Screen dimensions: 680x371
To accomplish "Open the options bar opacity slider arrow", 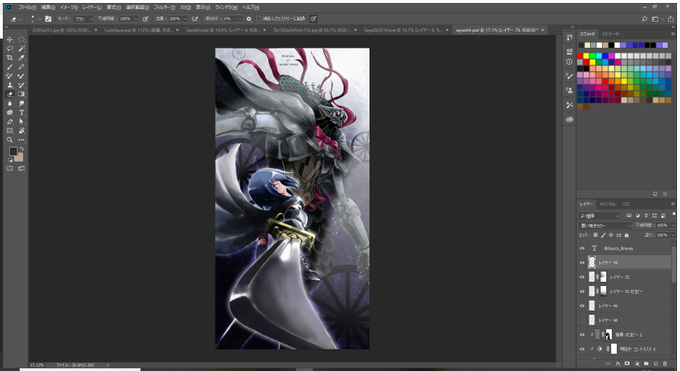I will click(x=136, y=19).
